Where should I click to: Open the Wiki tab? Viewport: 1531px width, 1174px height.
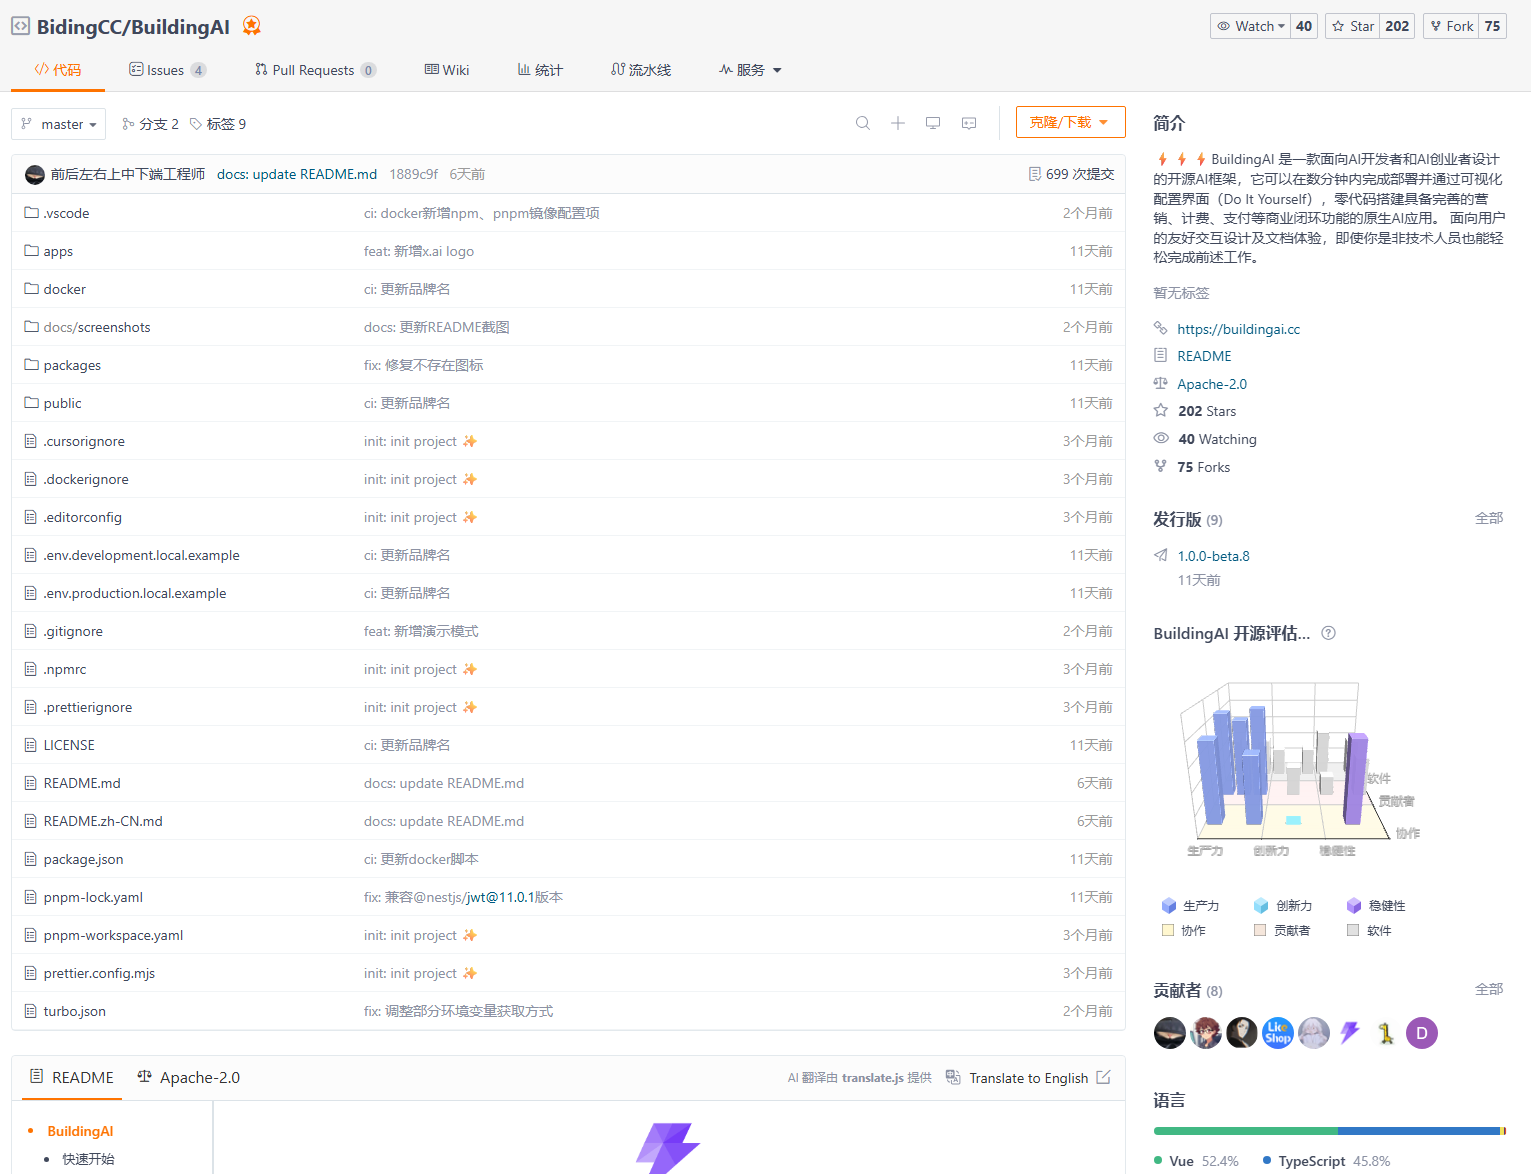tap(447, 70)
